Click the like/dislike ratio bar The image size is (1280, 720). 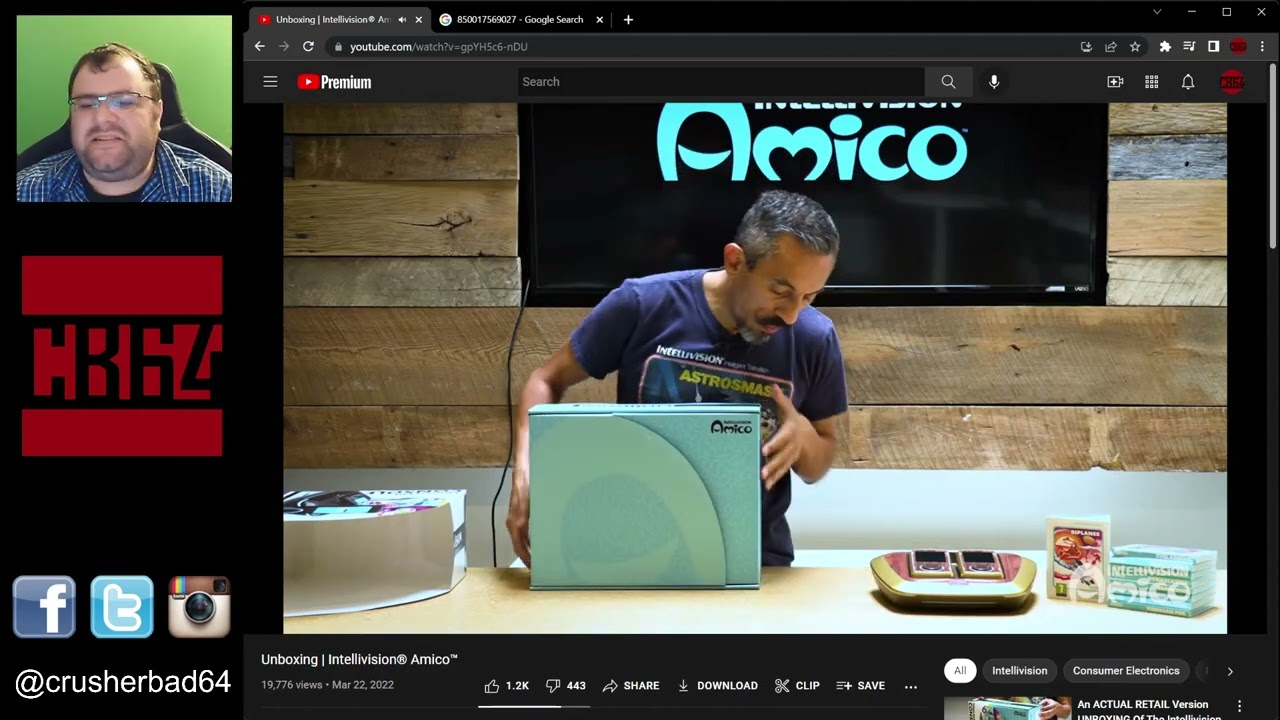click(534, 706)
